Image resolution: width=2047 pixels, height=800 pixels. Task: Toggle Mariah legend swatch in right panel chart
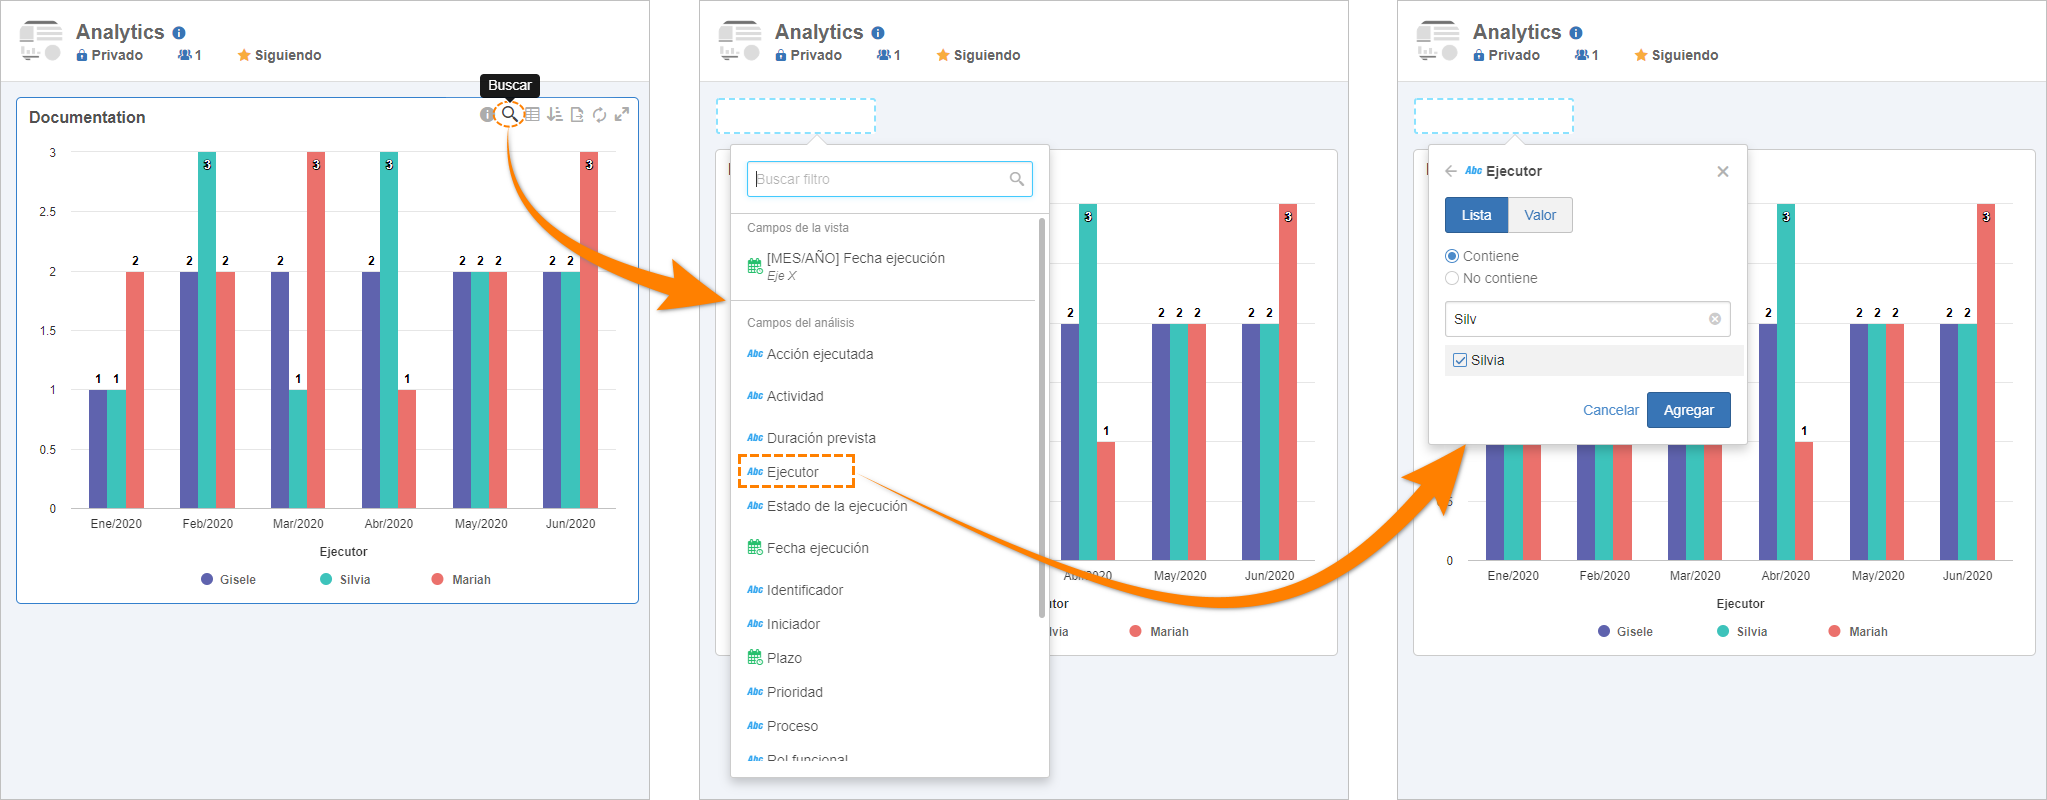pyautogui.click(x=1834, y=631)
